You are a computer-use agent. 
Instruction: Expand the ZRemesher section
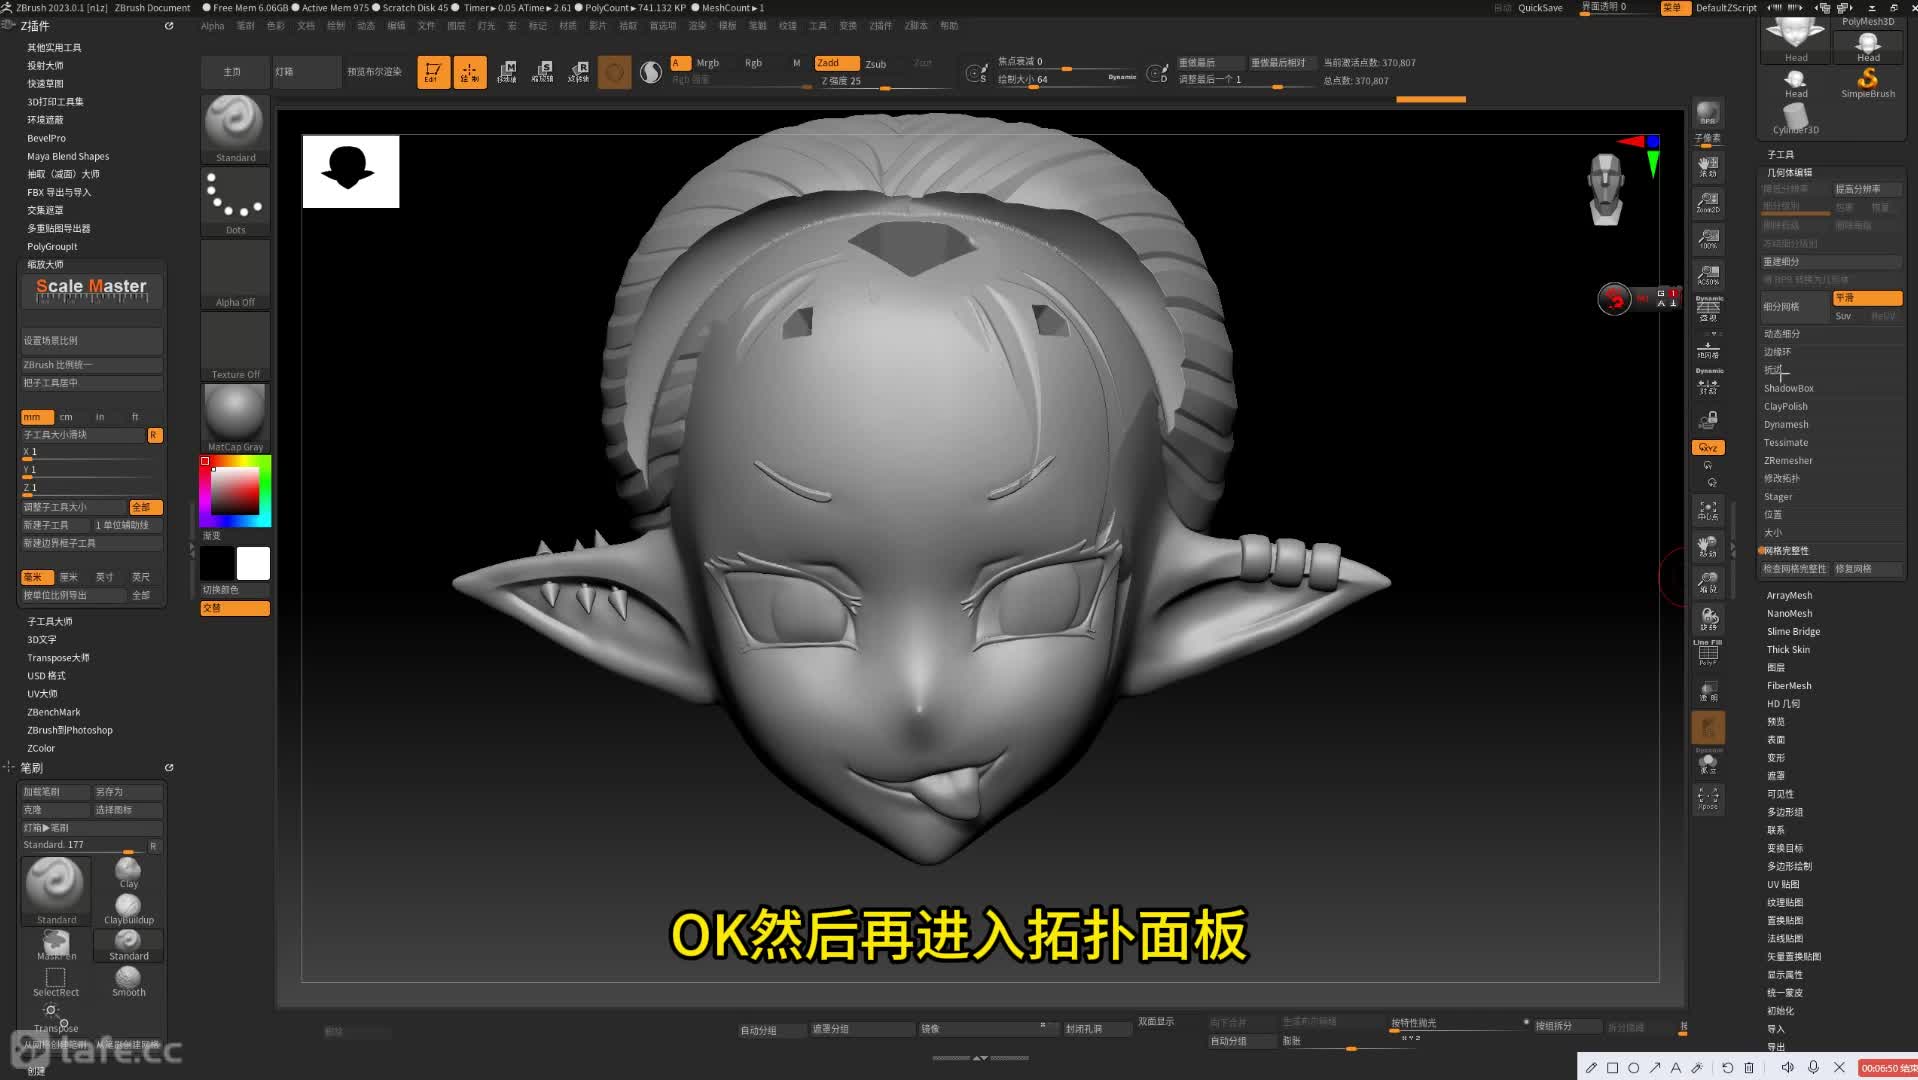(1788, 460)
